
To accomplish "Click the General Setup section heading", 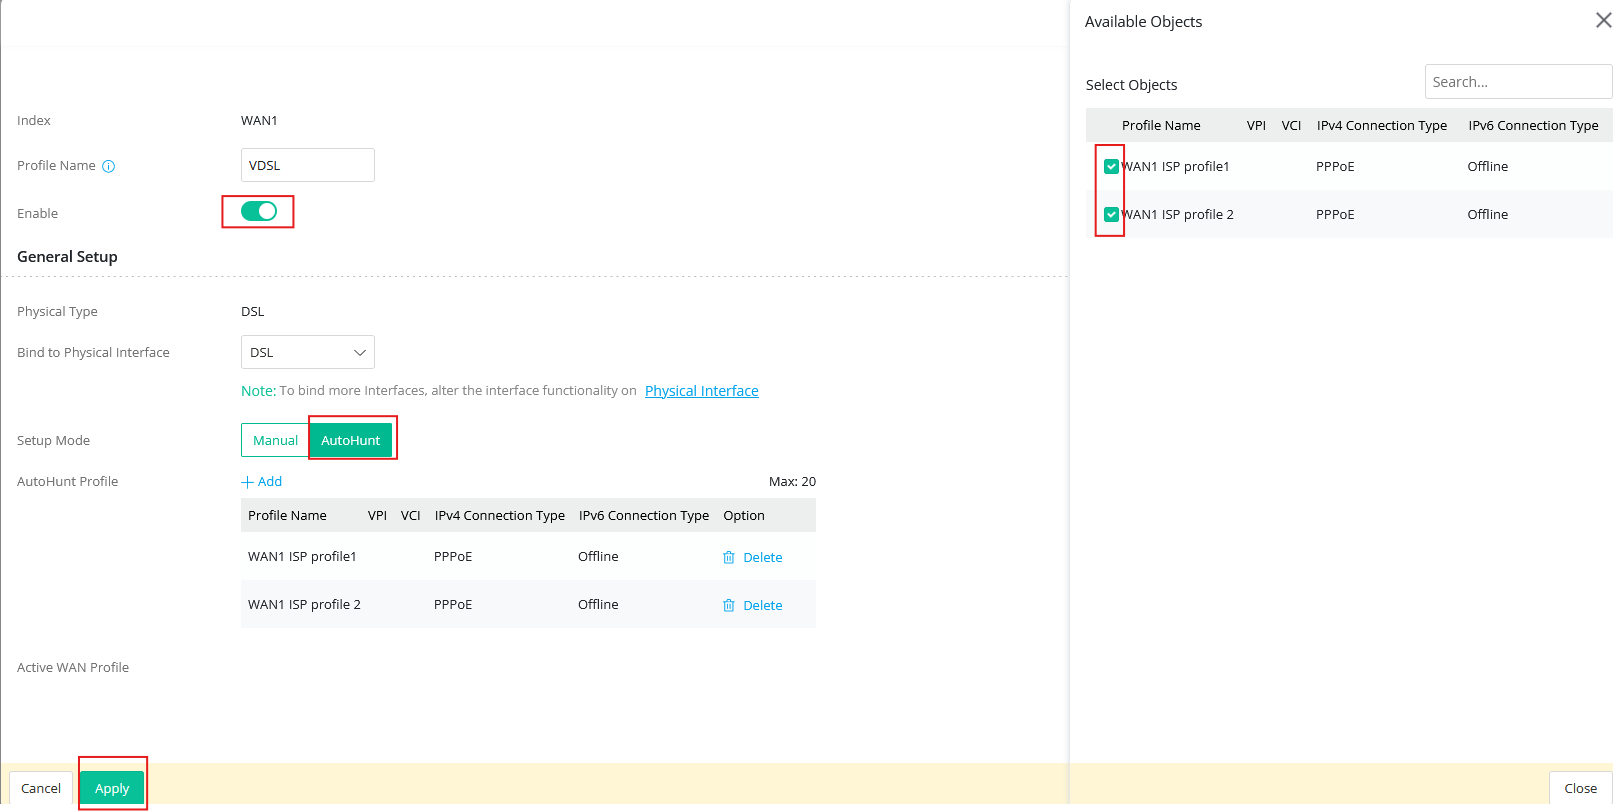I will pyautogui.click(x=67, y=257).
